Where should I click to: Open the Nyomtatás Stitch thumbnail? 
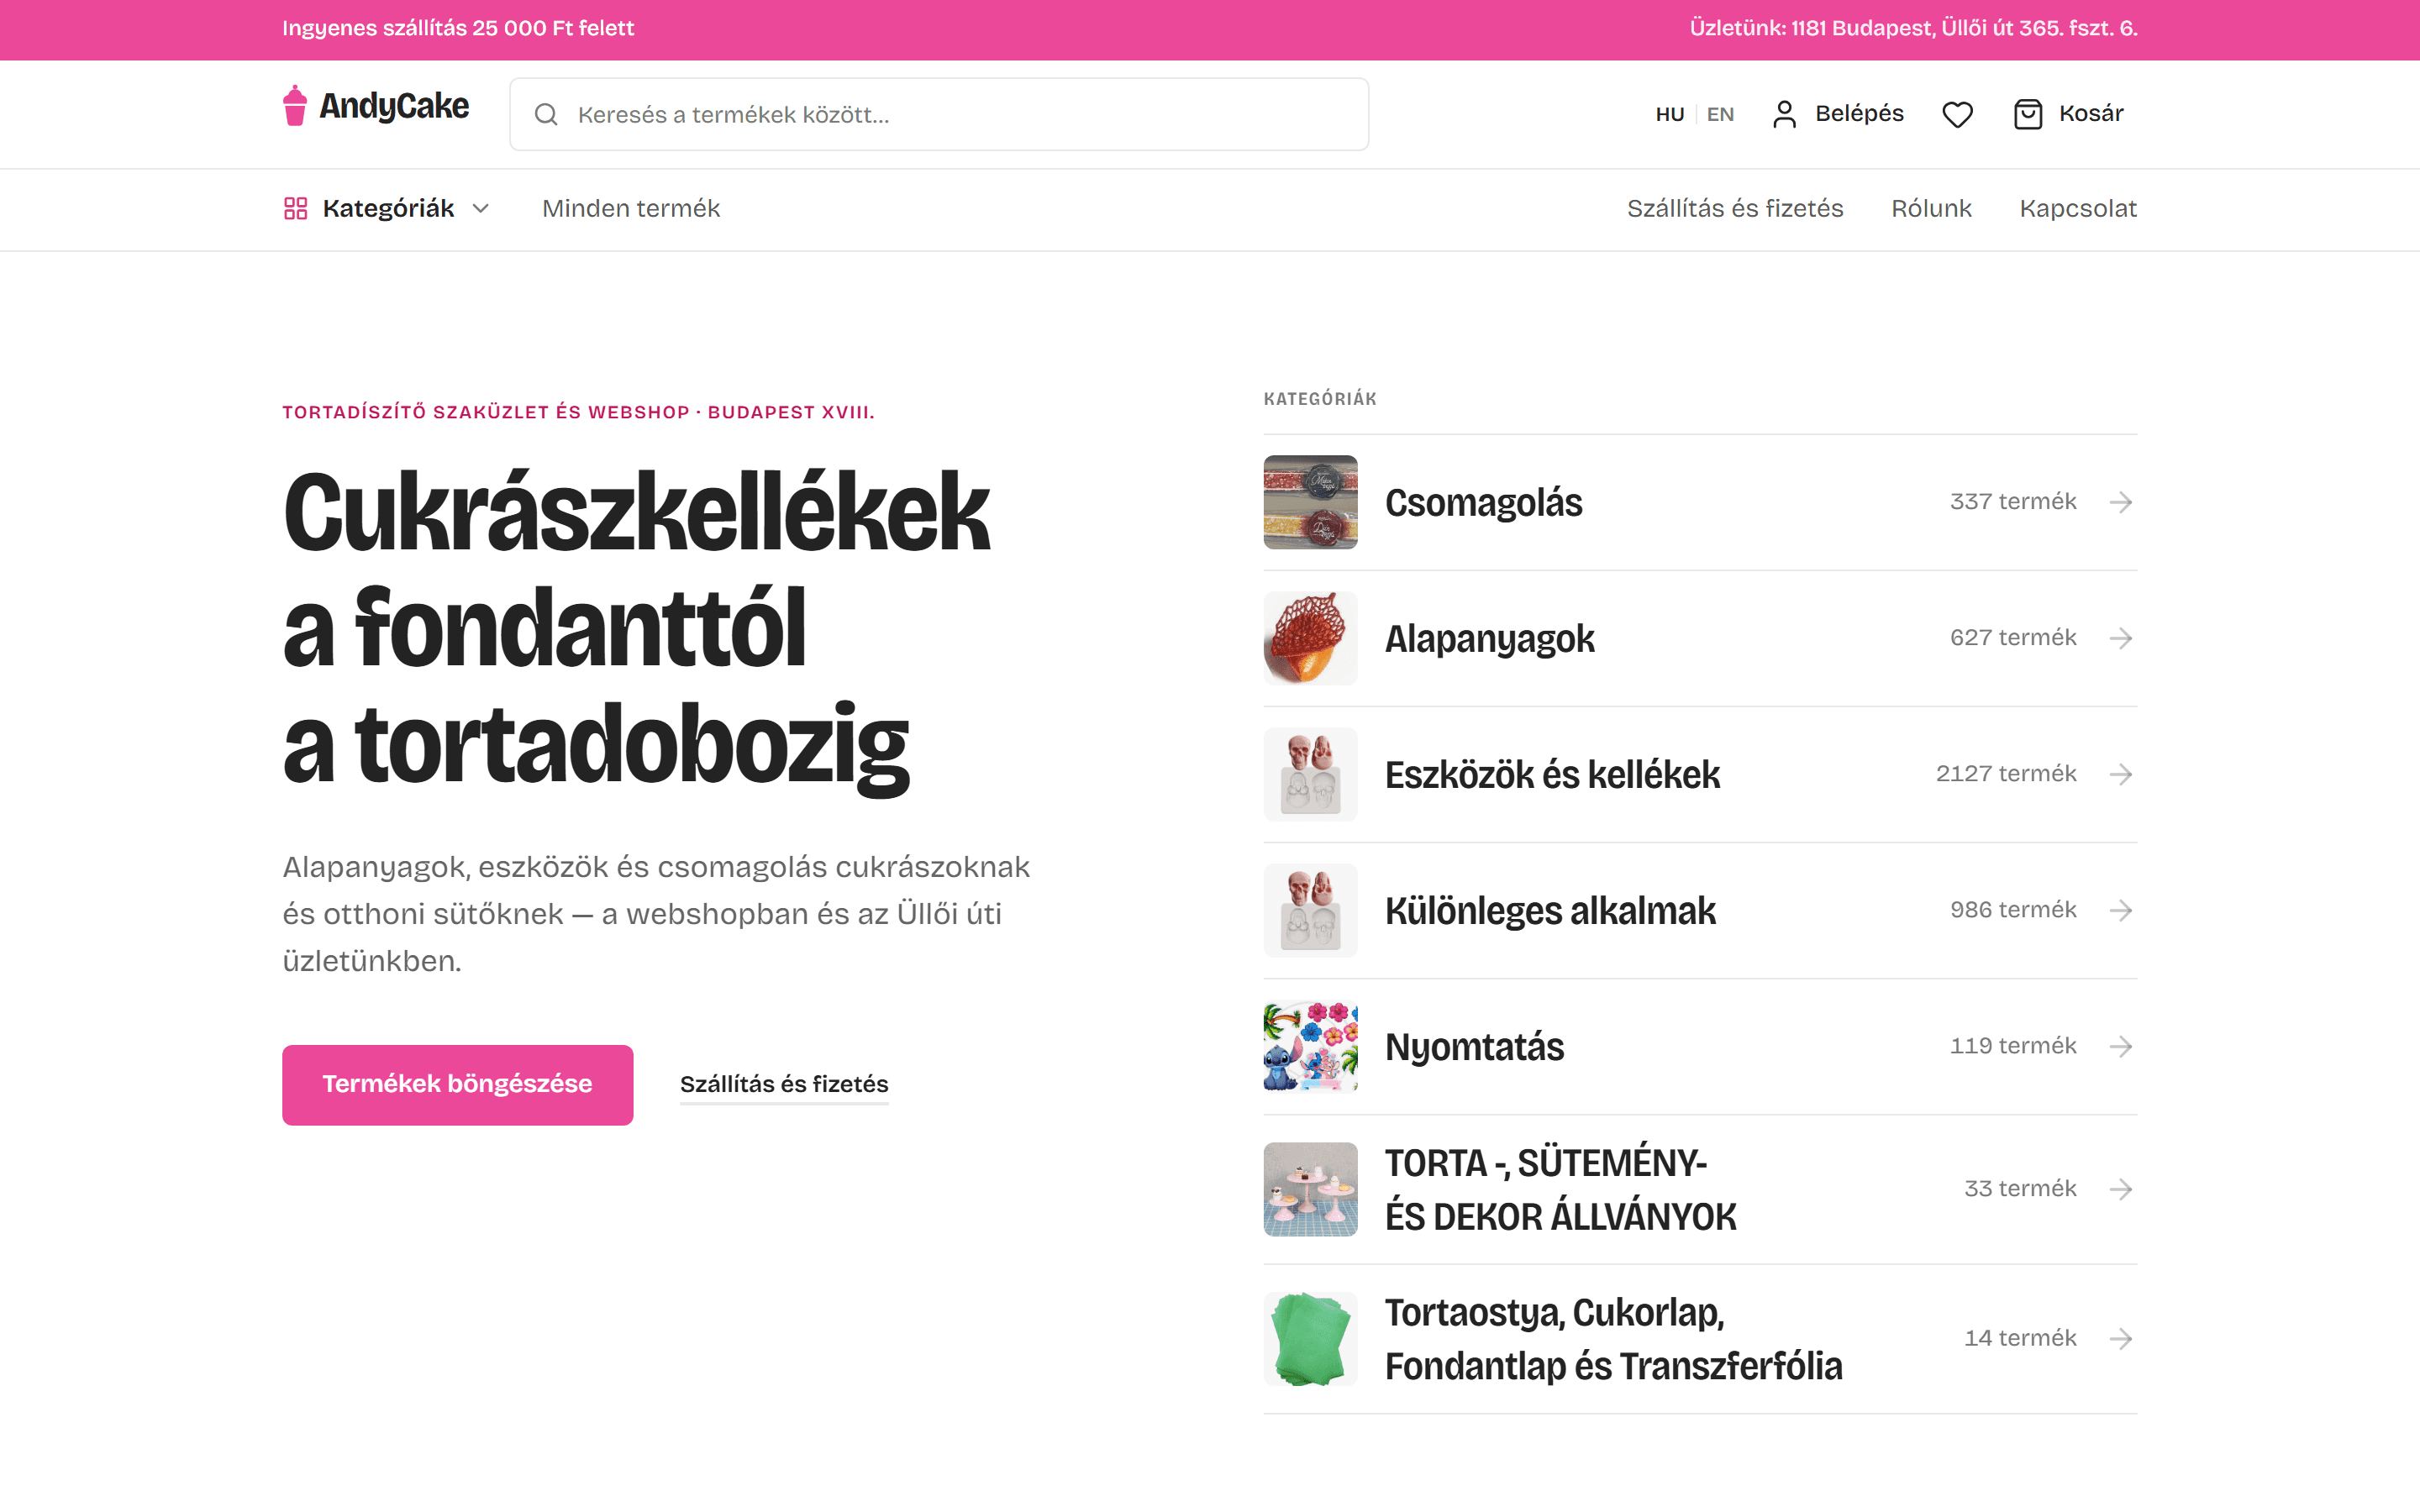pyautogui.click(x=1310, y=1046)
